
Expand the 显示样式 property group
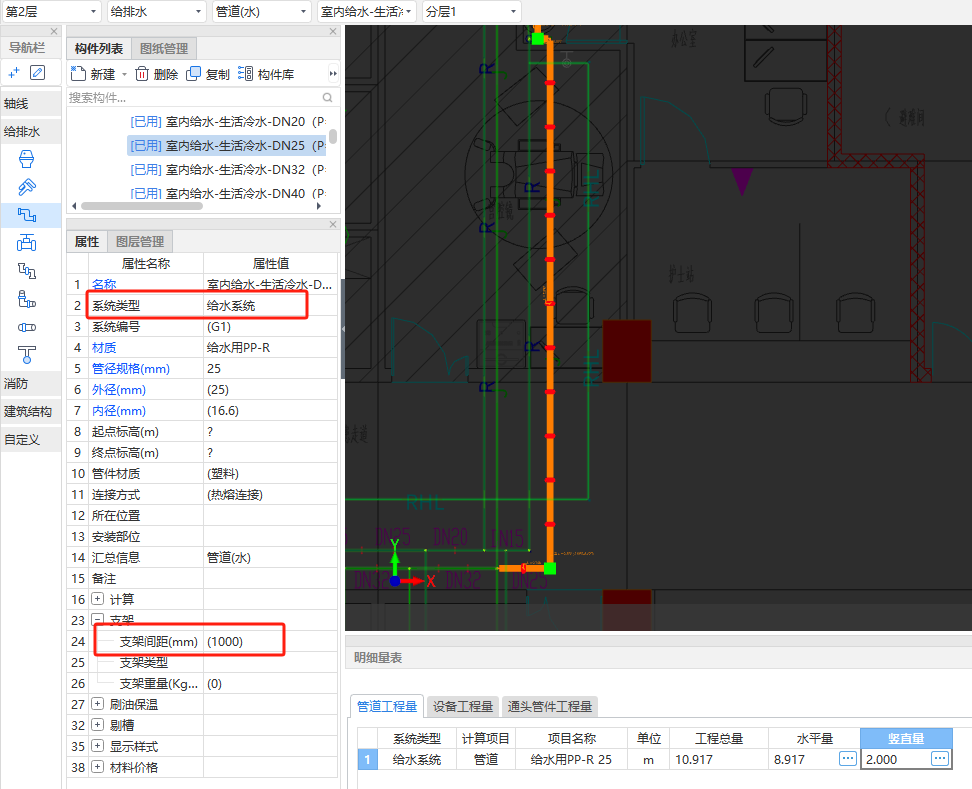click(97, 746)
